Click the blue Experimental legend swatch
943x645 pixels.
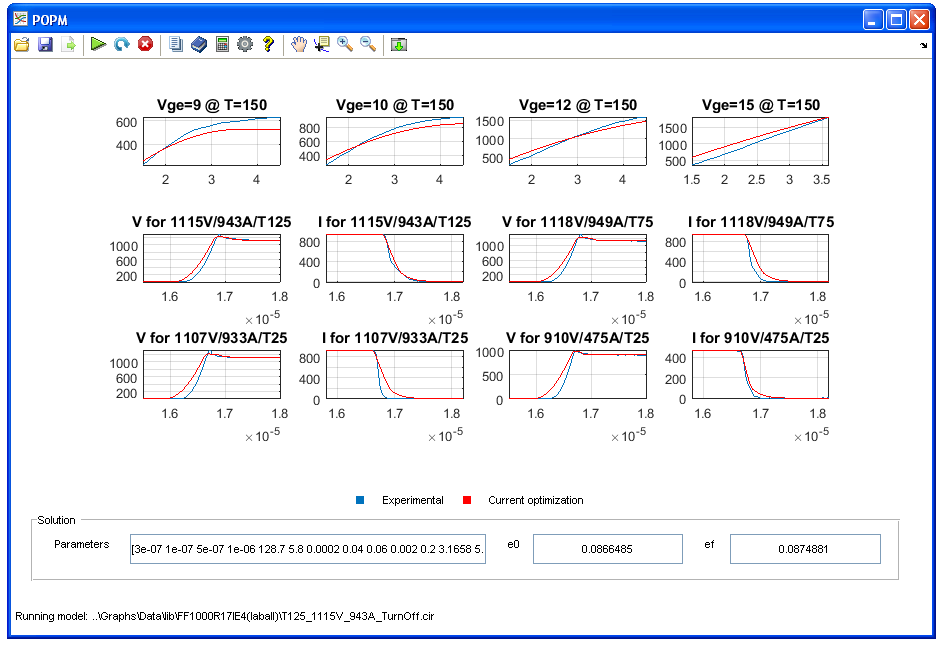coord(361,500)
